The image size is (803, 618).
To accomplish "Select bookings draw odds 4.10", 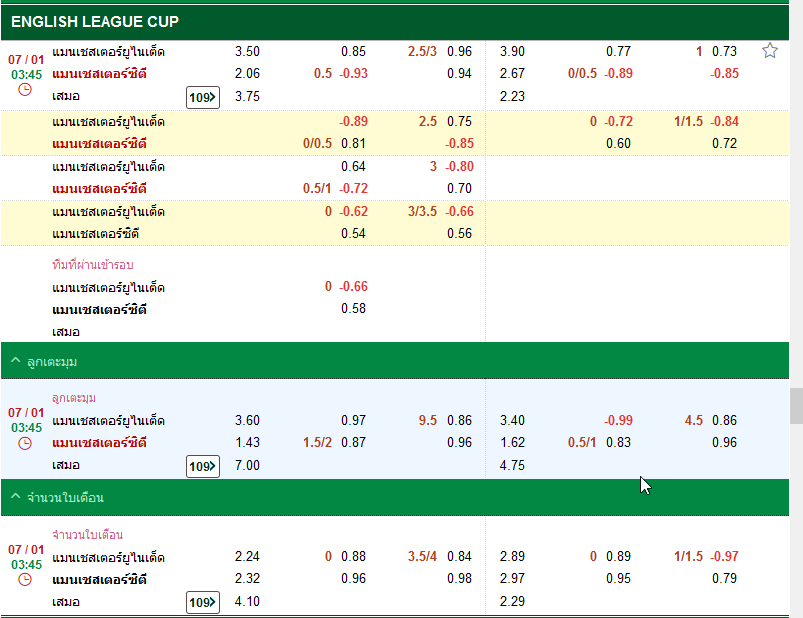I will click(247, 602).
